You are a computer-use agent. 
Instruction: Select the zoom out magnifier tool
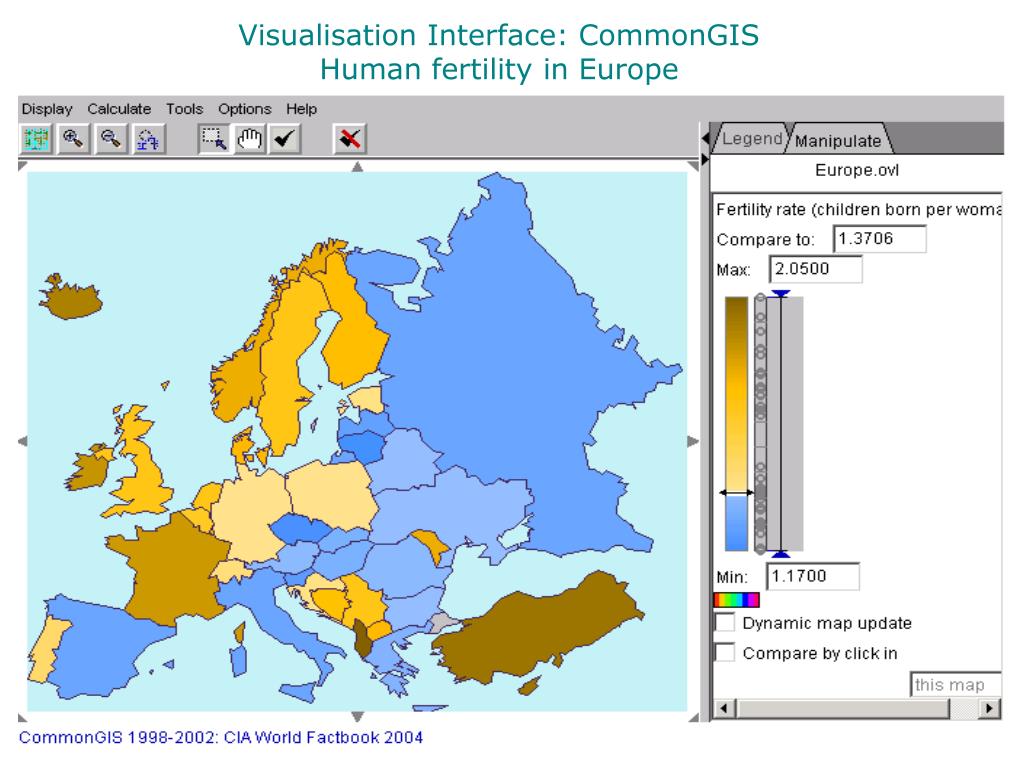pyautogui.click(x=111, y=138)
